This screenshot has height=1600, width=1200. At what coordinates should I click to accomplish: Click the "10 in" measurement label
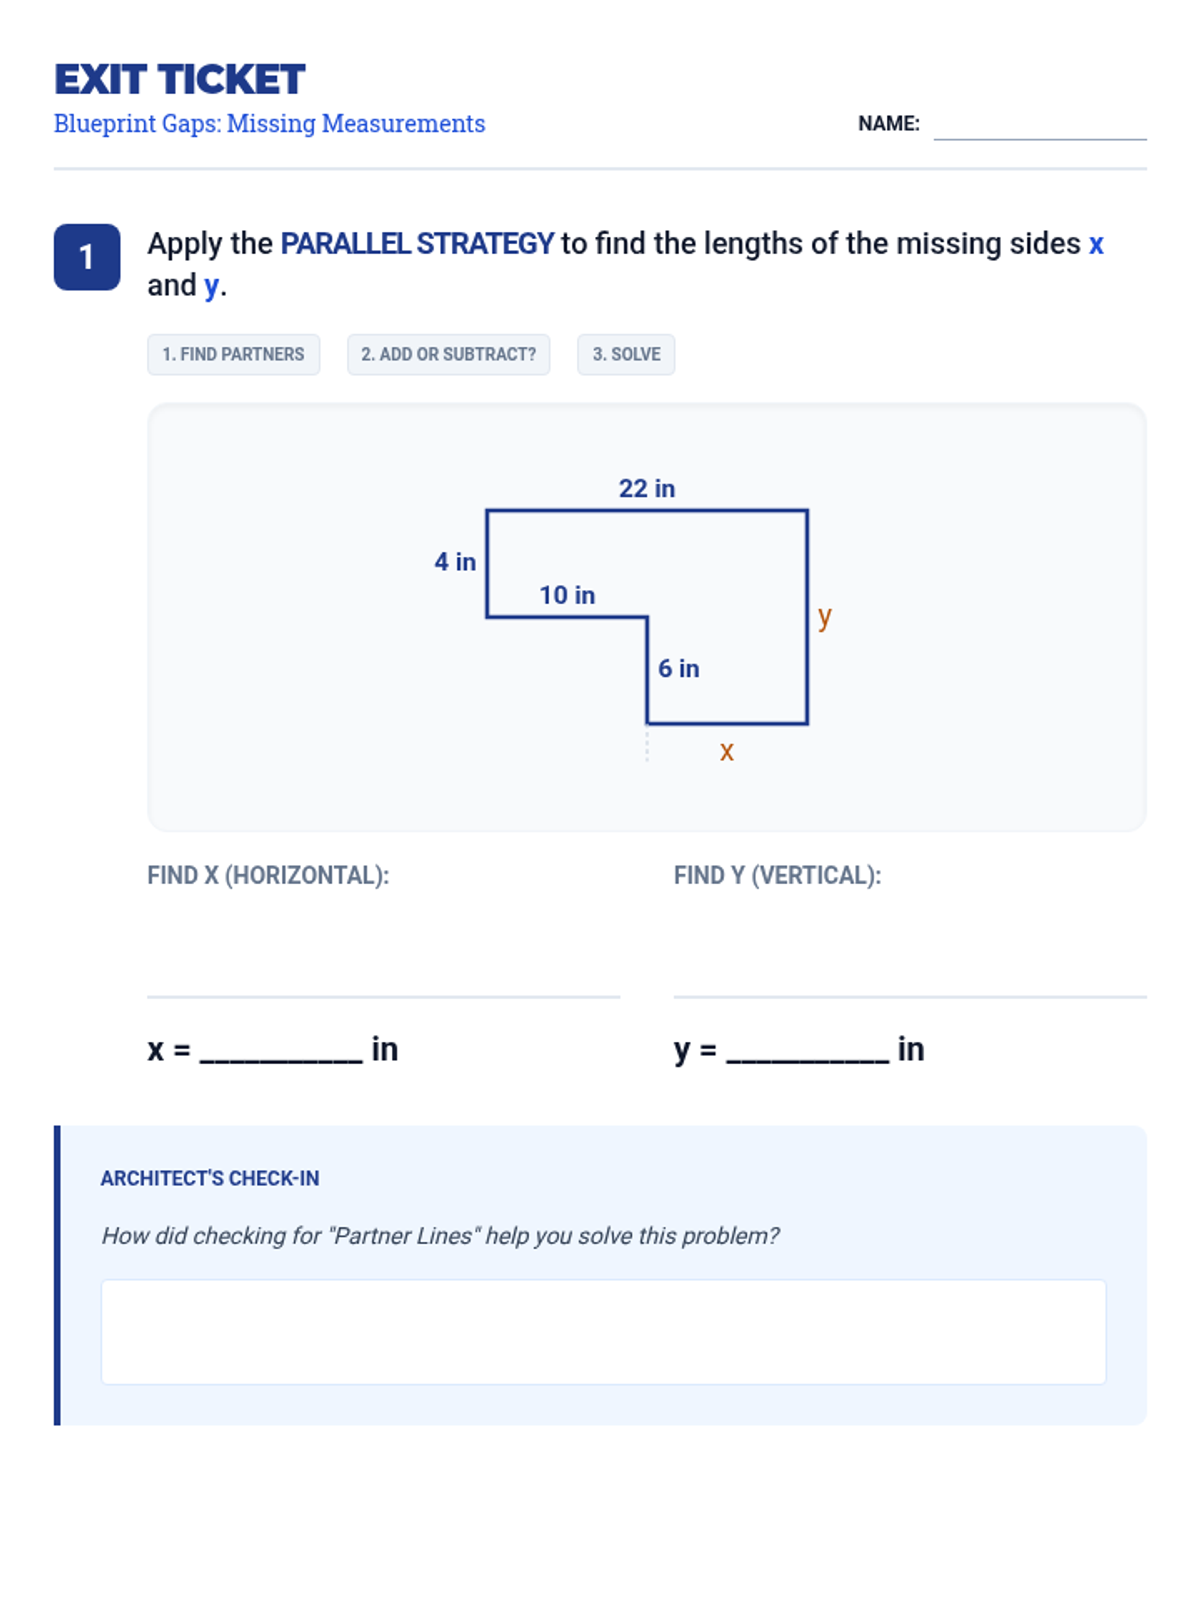click(x=567, y=596)
